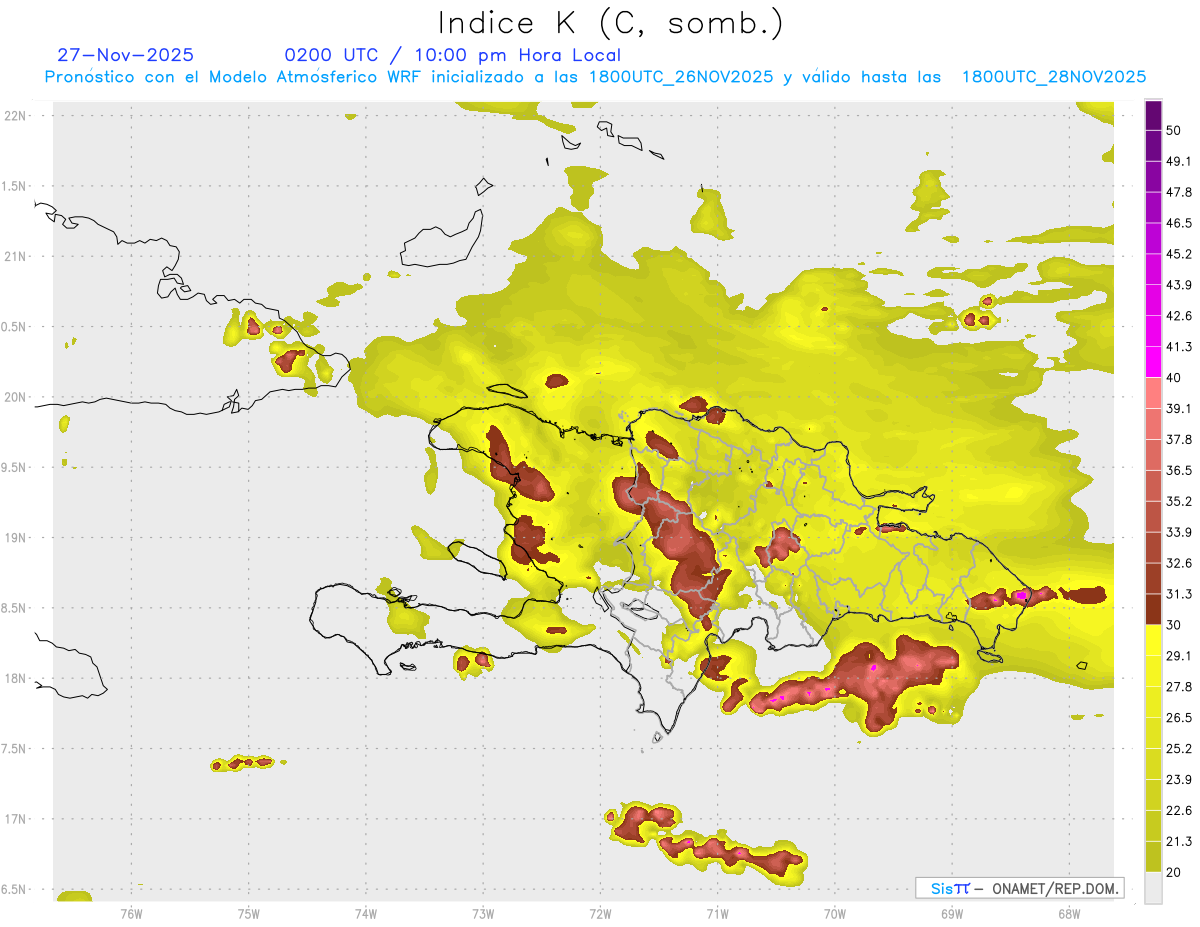1200x927 pixels.
Task: Click the '36.5' colorbar label
Action: click(x=1178, y=470)
